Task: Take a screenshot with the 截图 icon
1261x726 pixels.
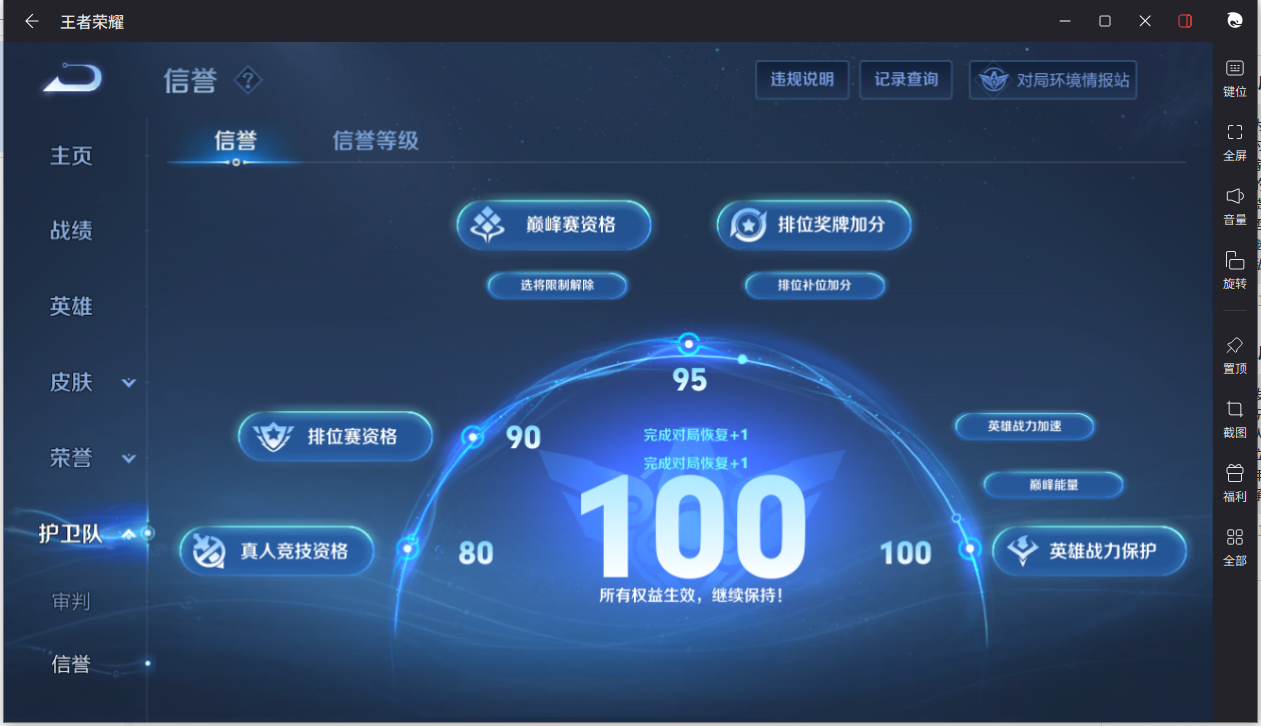Action: point(1234,419)
